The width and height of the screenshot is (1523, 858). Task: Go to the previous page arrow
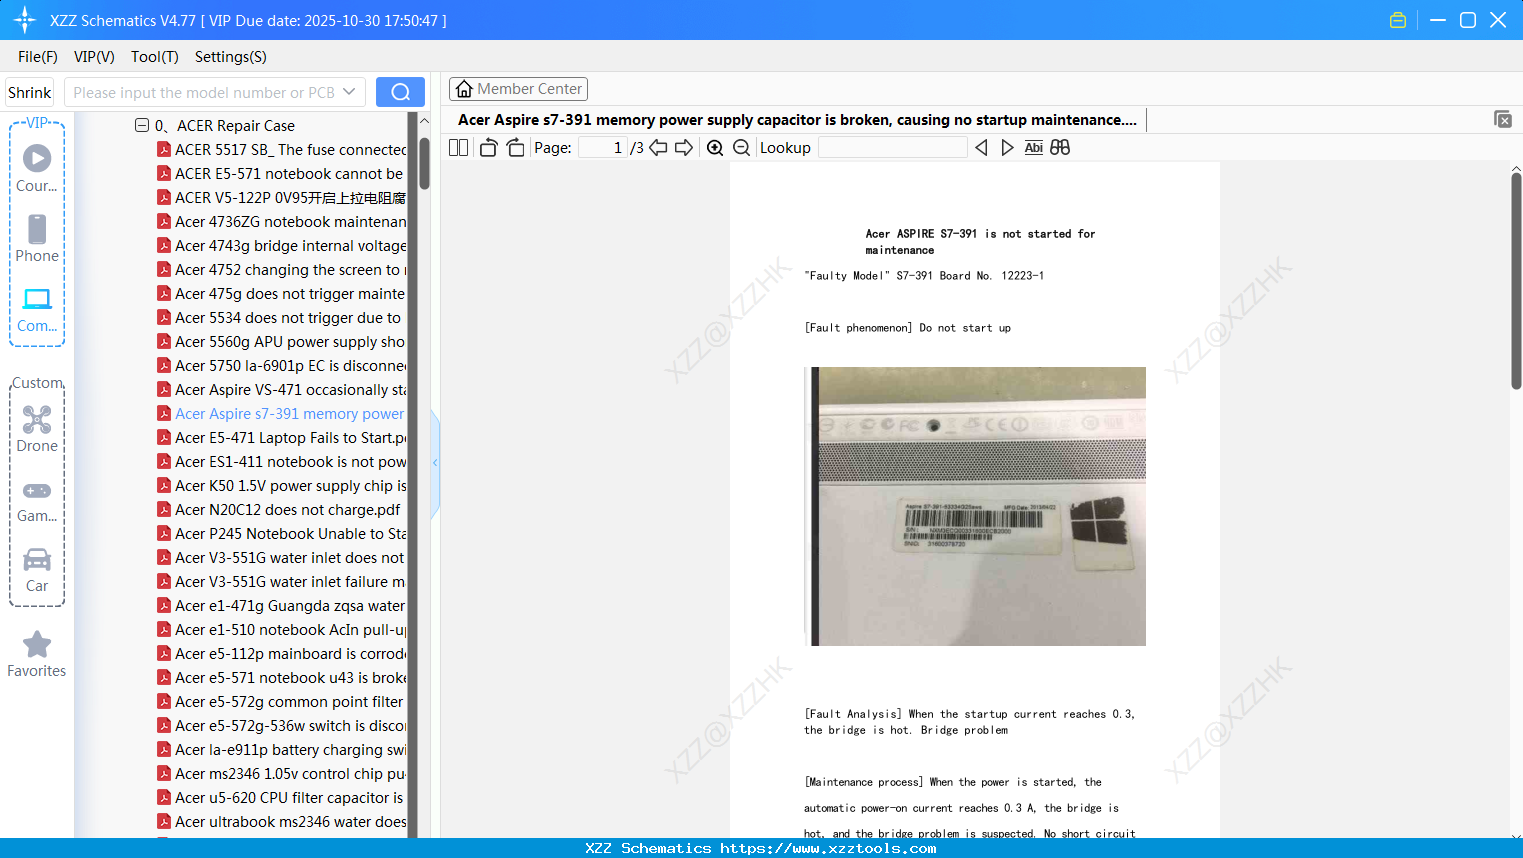(x=658, y=148)
